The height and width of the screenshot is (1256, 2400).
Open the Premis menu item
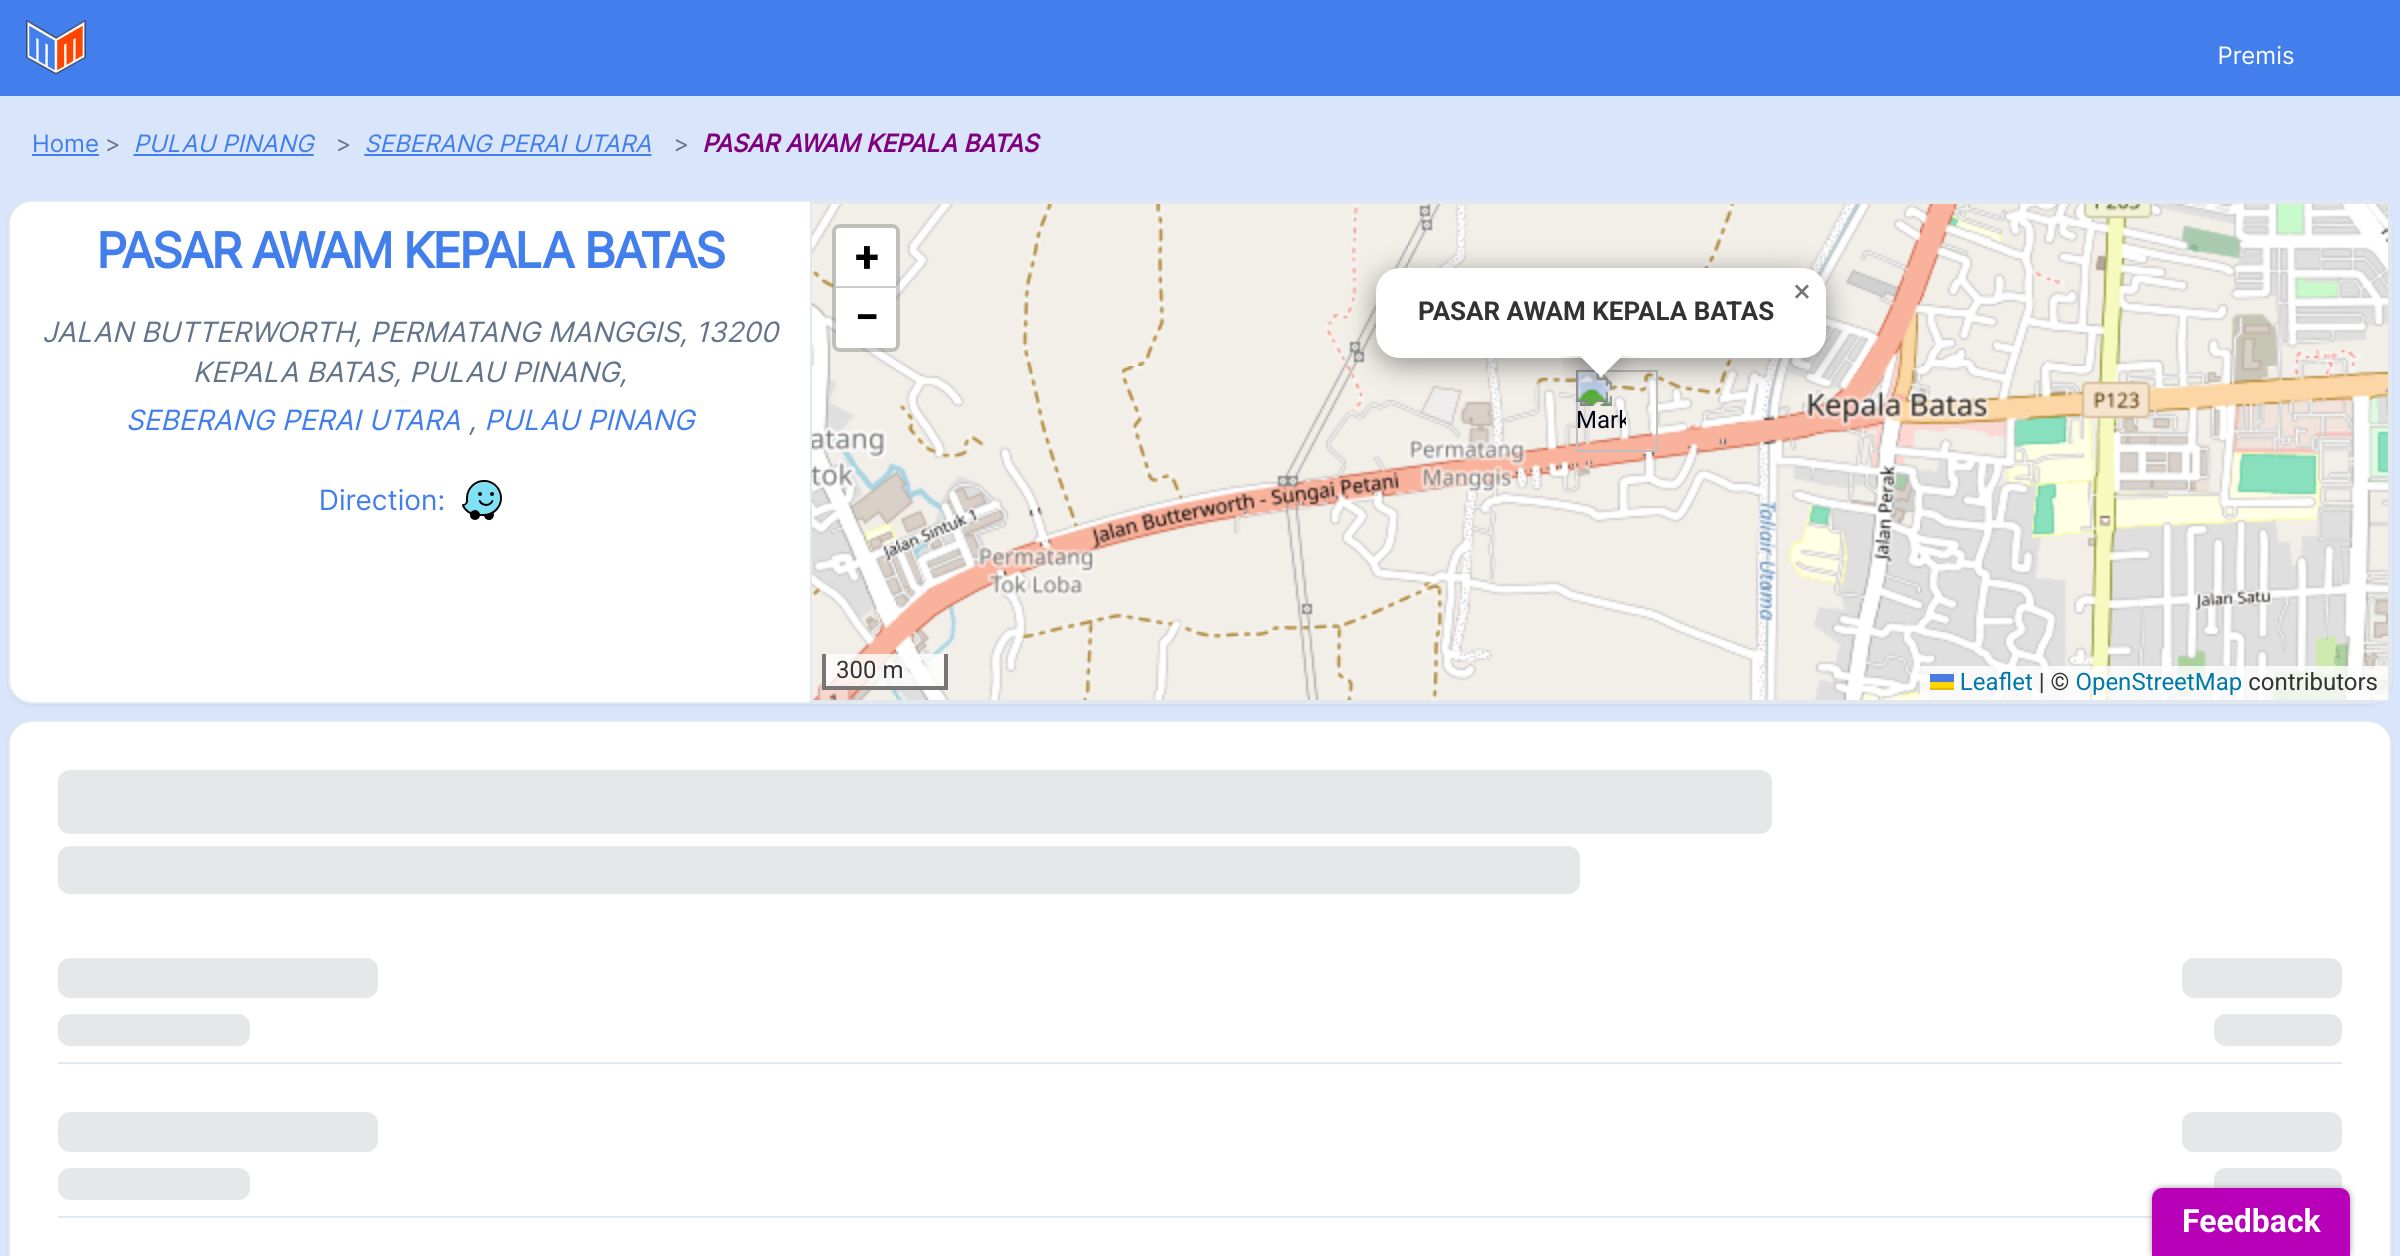tap(2255, 56)
